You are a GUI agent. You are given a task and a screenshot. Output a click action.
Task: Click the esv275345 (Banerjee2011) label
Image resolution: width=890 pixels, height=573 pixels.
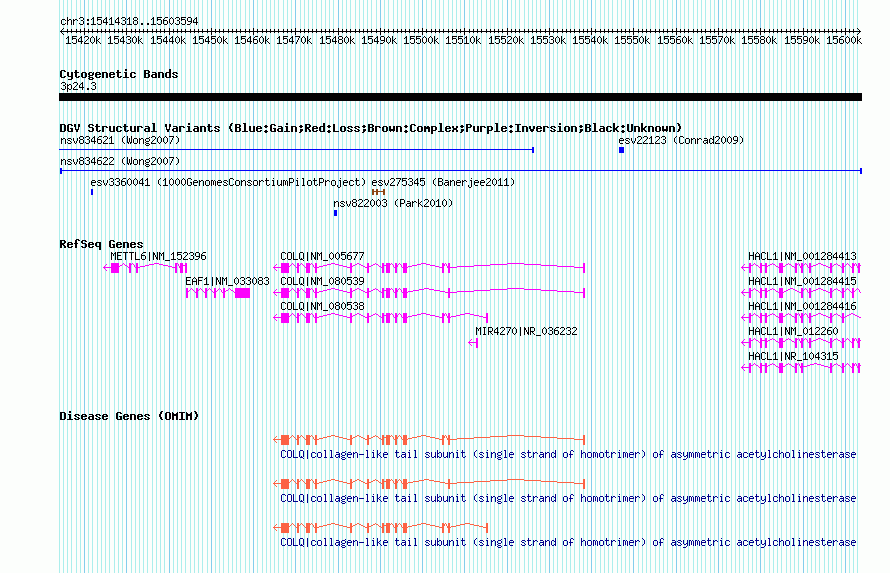[443, 182]
